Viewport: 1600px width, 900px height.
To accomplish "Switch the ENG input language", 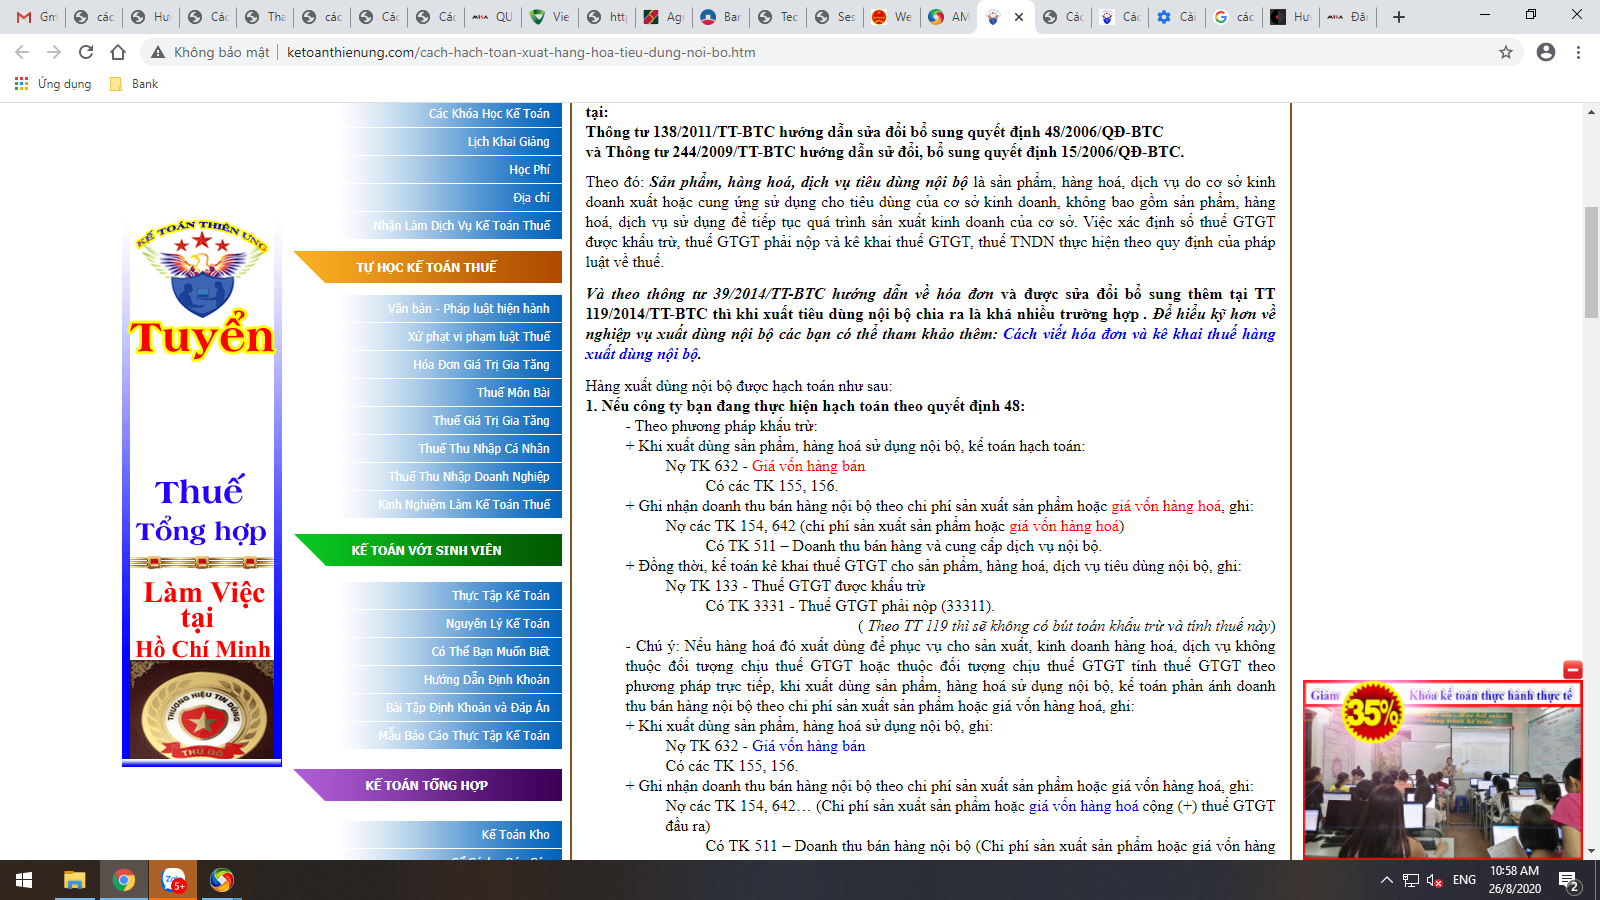I will pyautogui.click(x=1464, y=880).
